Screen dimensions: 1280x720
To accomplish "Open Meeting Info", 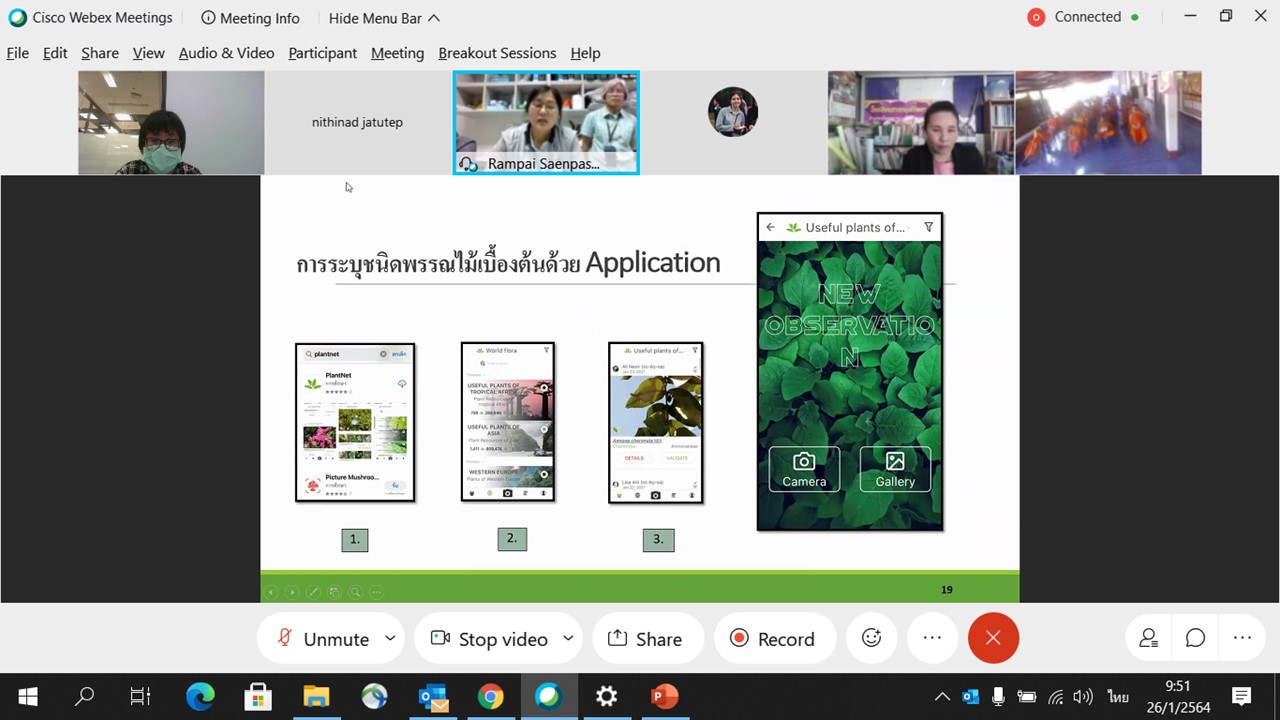I will tap(250, 18).
